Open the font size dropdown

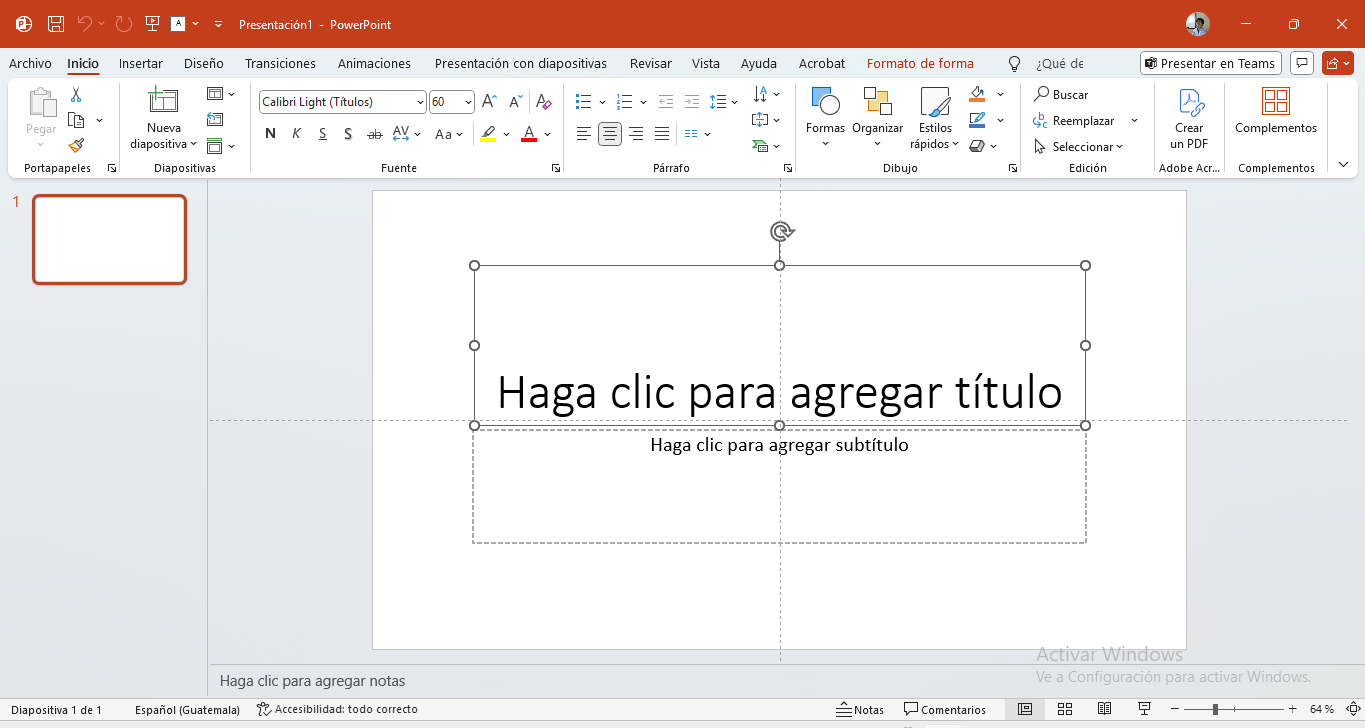coord(468,102)
